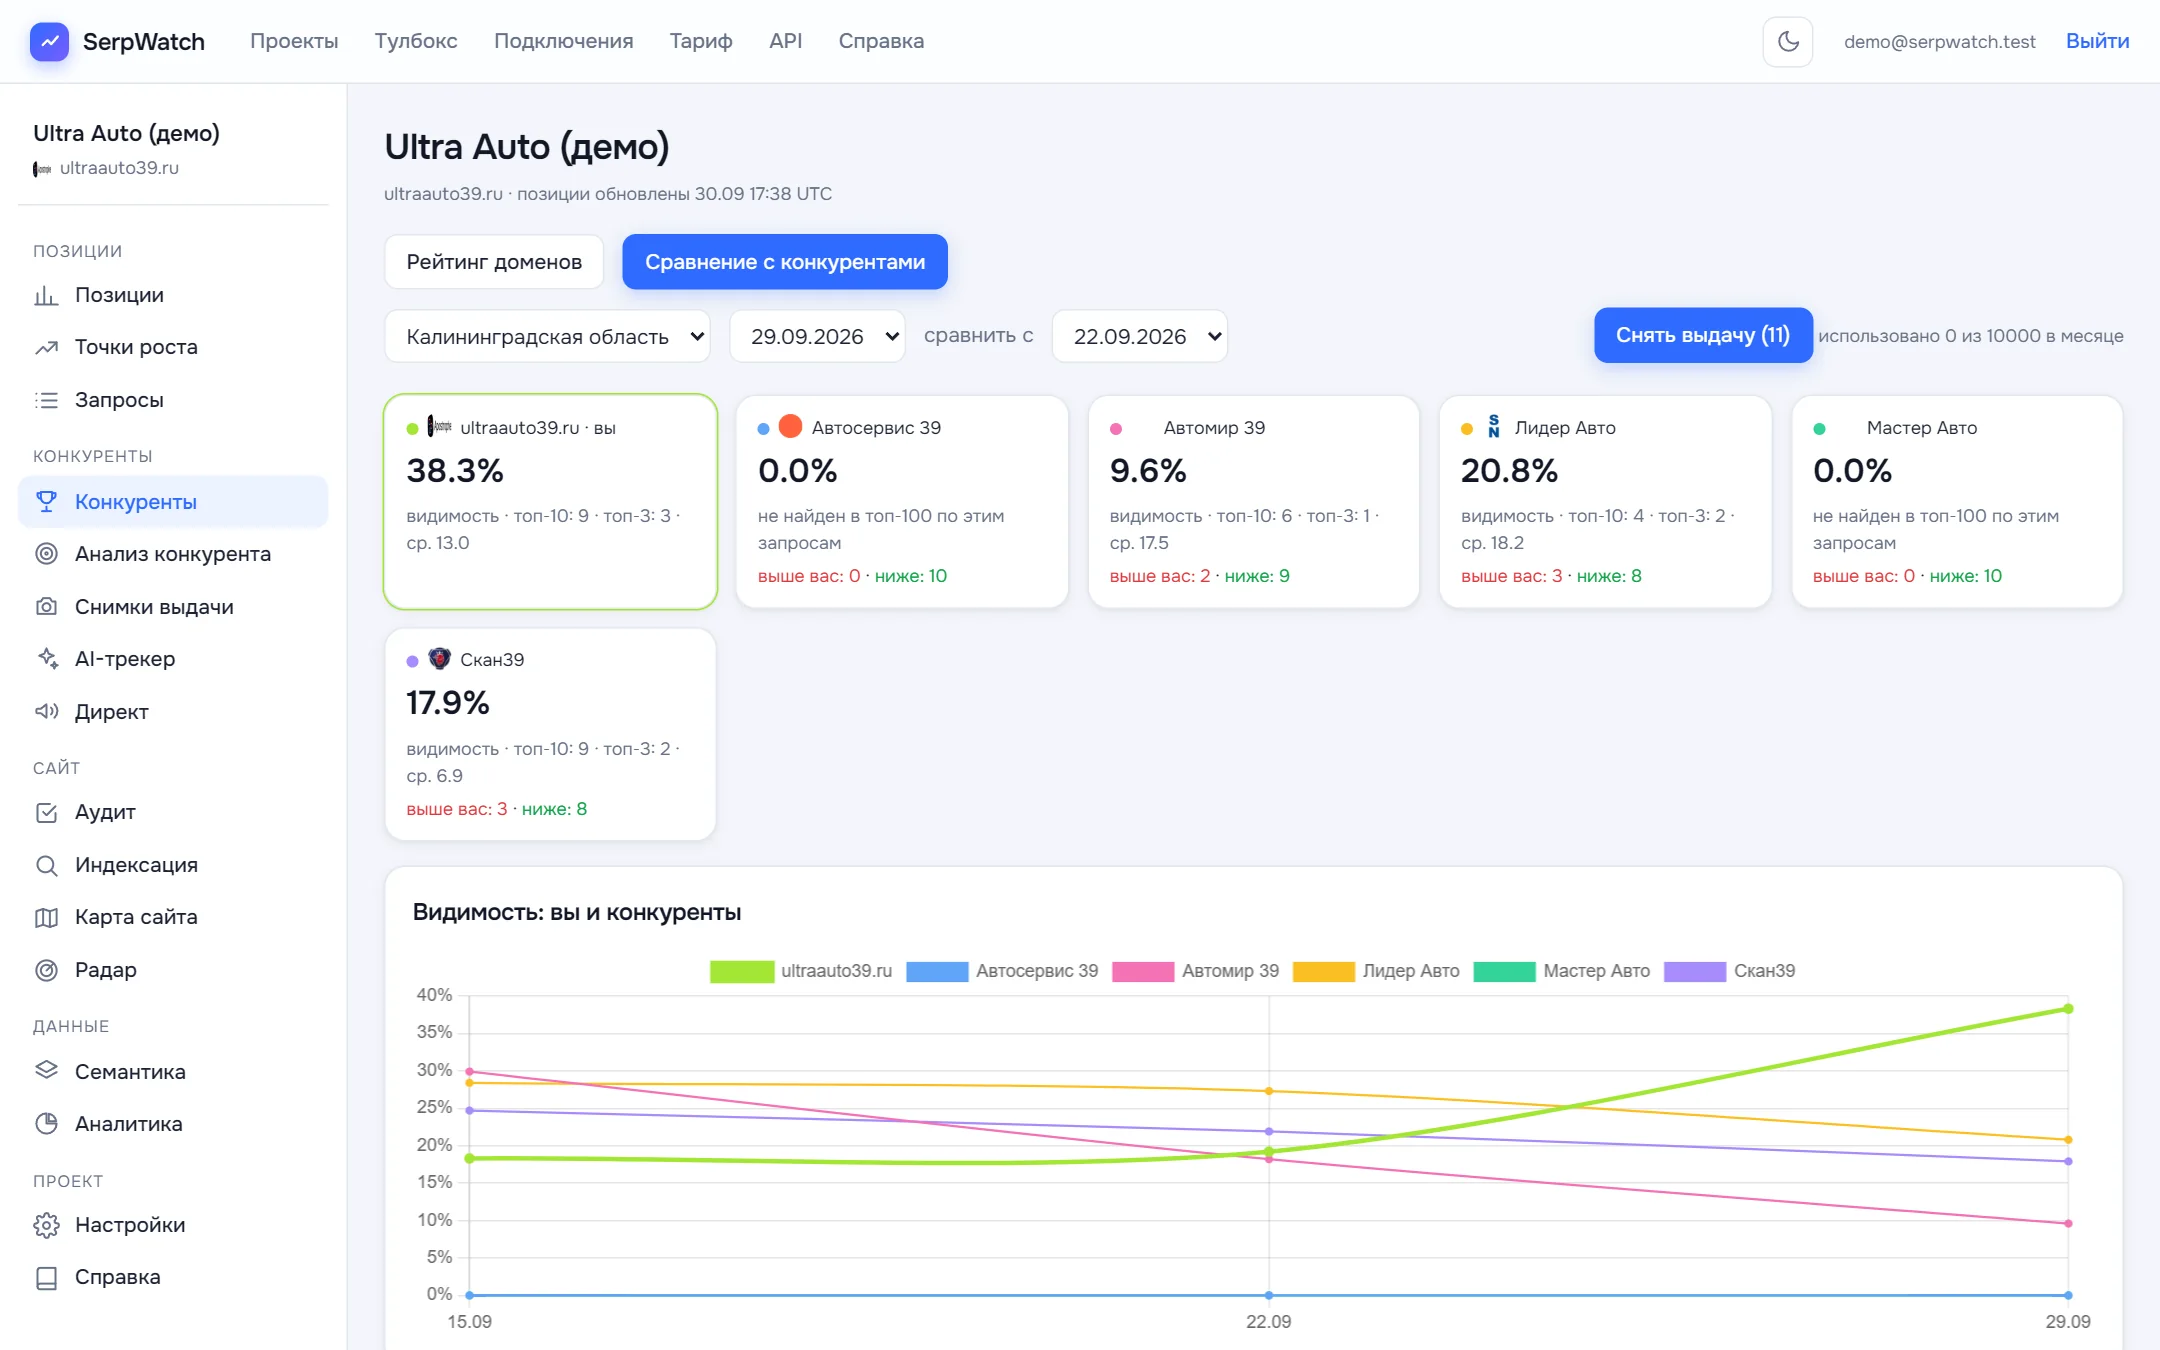2160x1350 pixels.
Task: Click the Лидер Авто favicon
Action: pos(1494,427)
